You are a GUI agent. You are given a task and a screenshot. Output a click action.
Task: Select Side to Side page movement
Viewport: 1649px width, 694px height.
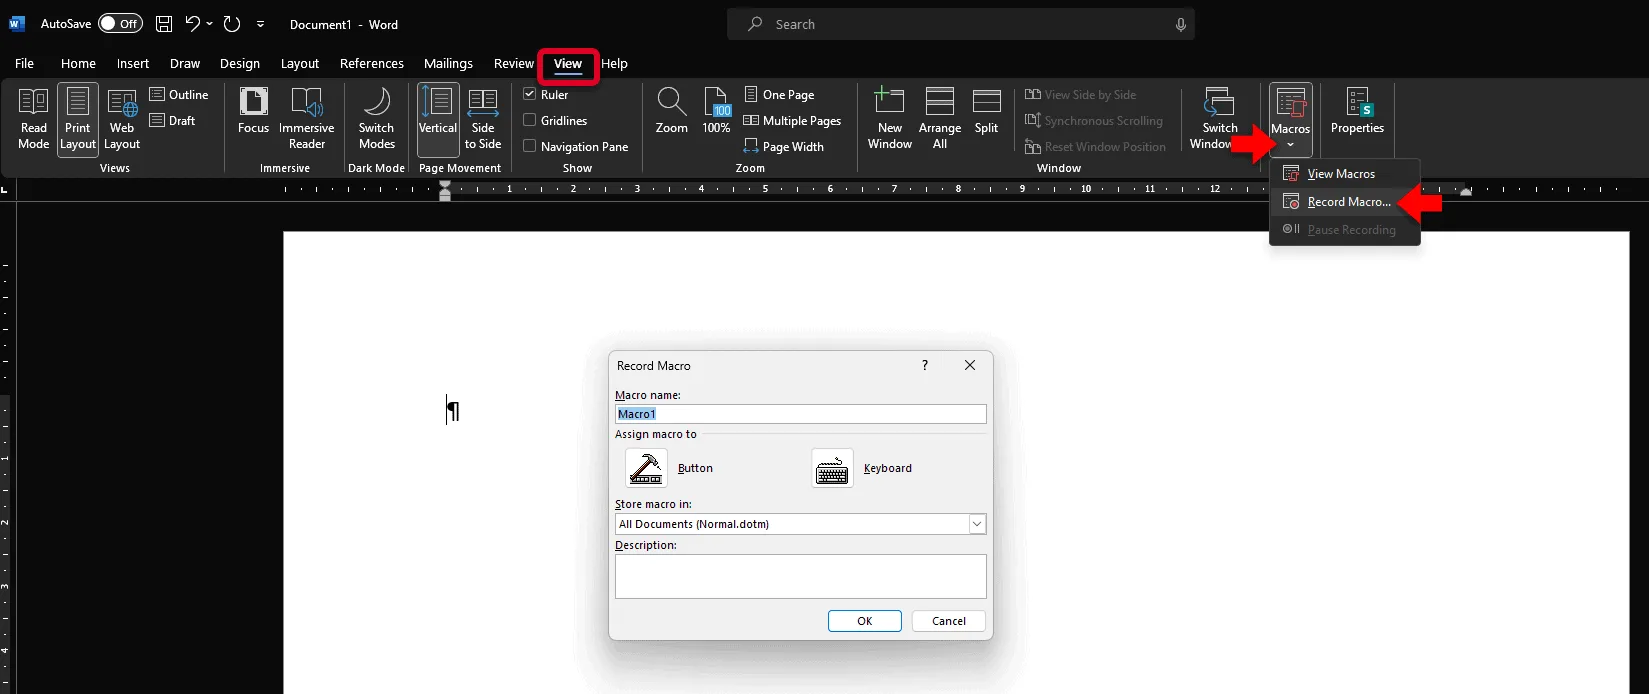click(x=483, y=119)
